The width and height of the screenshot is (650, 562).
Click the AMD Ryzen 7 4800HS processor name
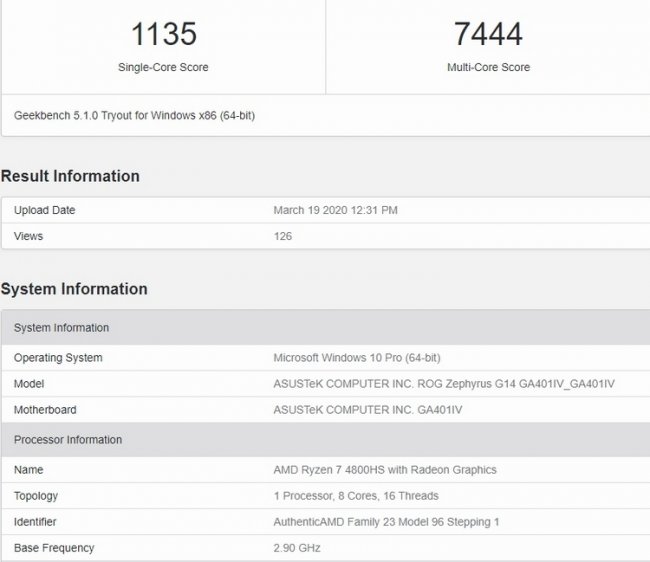(384, 470)
